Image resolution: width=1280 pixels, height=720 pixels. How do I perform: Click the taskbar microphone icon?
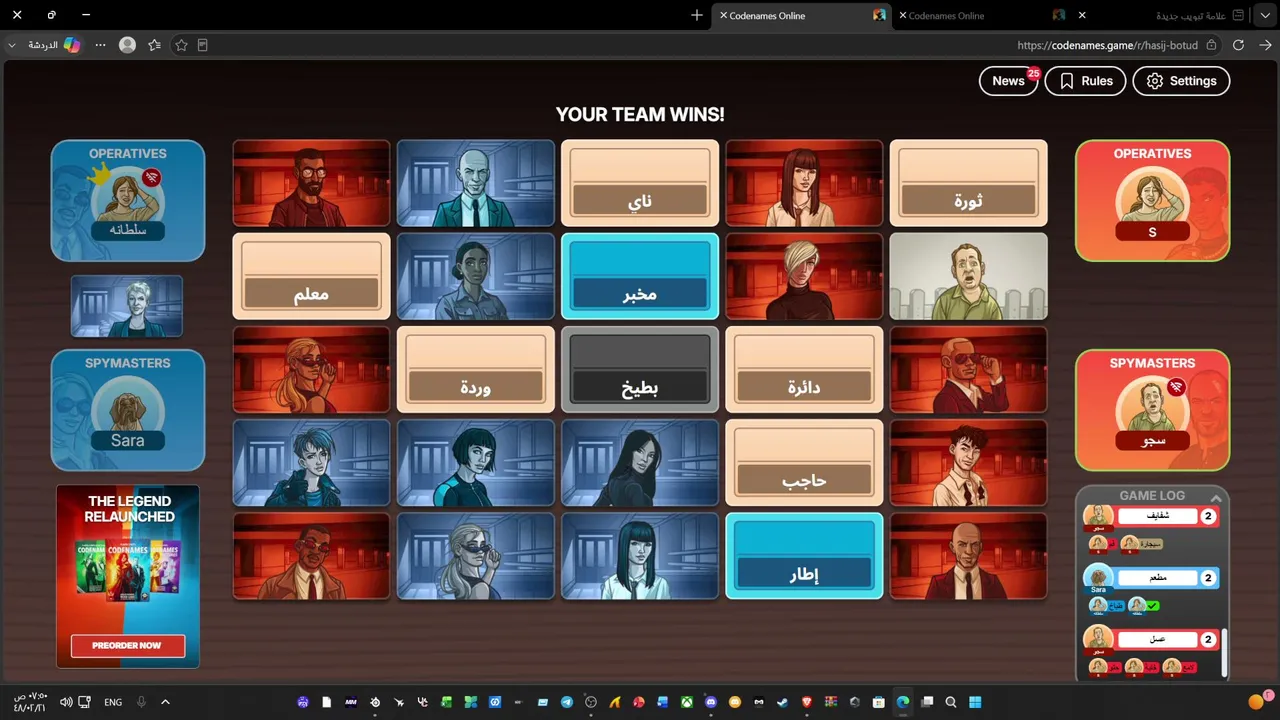pos(141,702)
